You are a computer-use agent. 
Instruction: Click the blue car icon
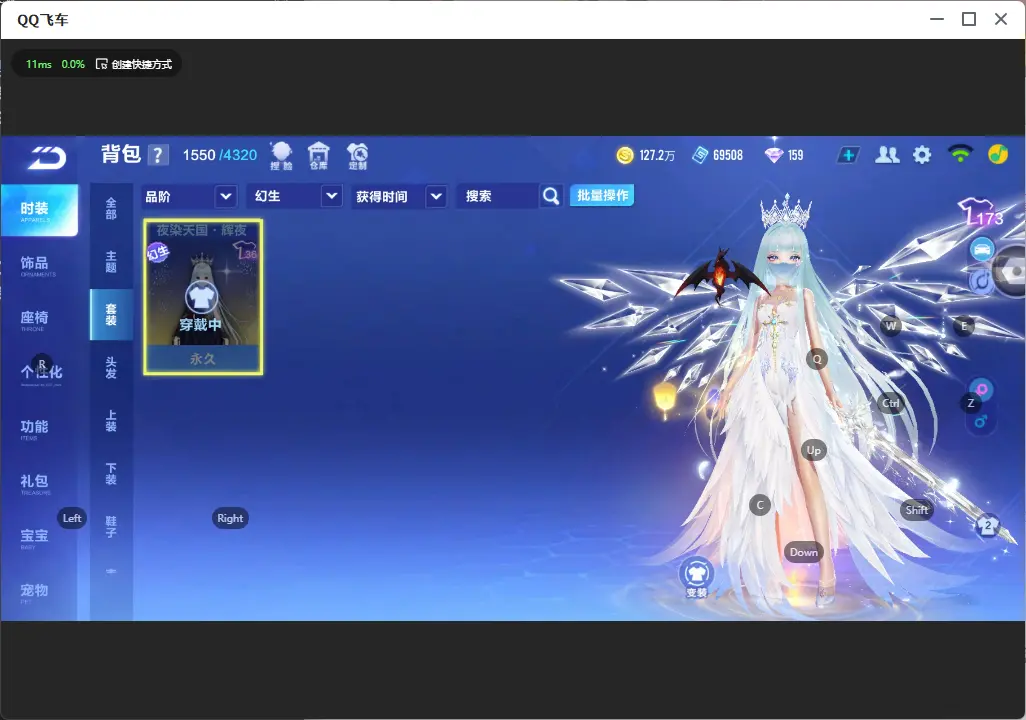pyautogui.click(x=982, y=249)
